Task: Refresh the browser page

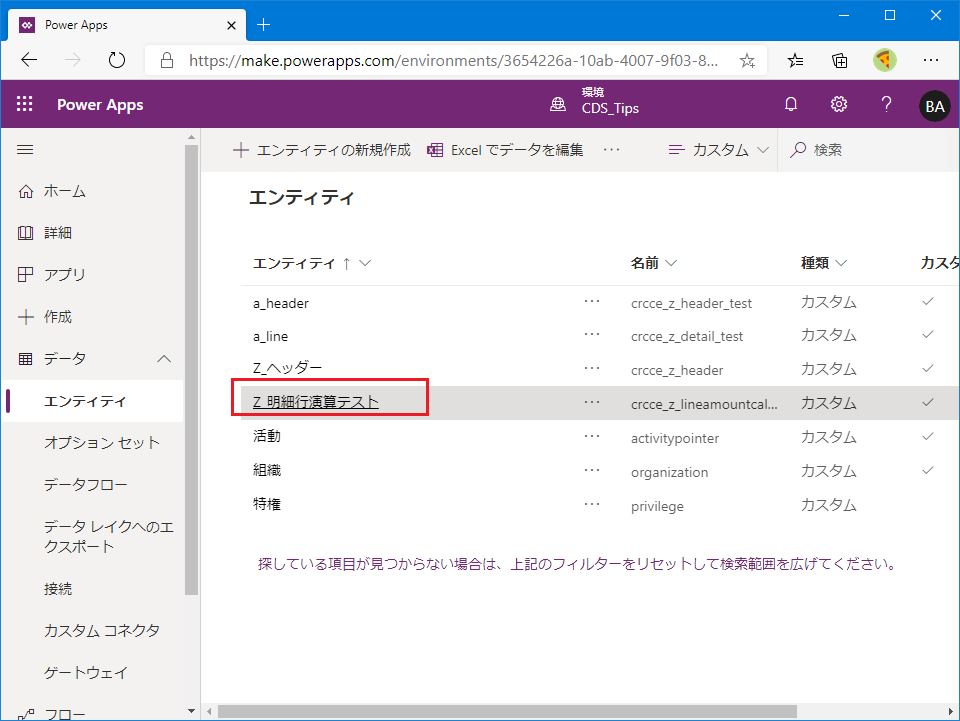Action: 116,60
